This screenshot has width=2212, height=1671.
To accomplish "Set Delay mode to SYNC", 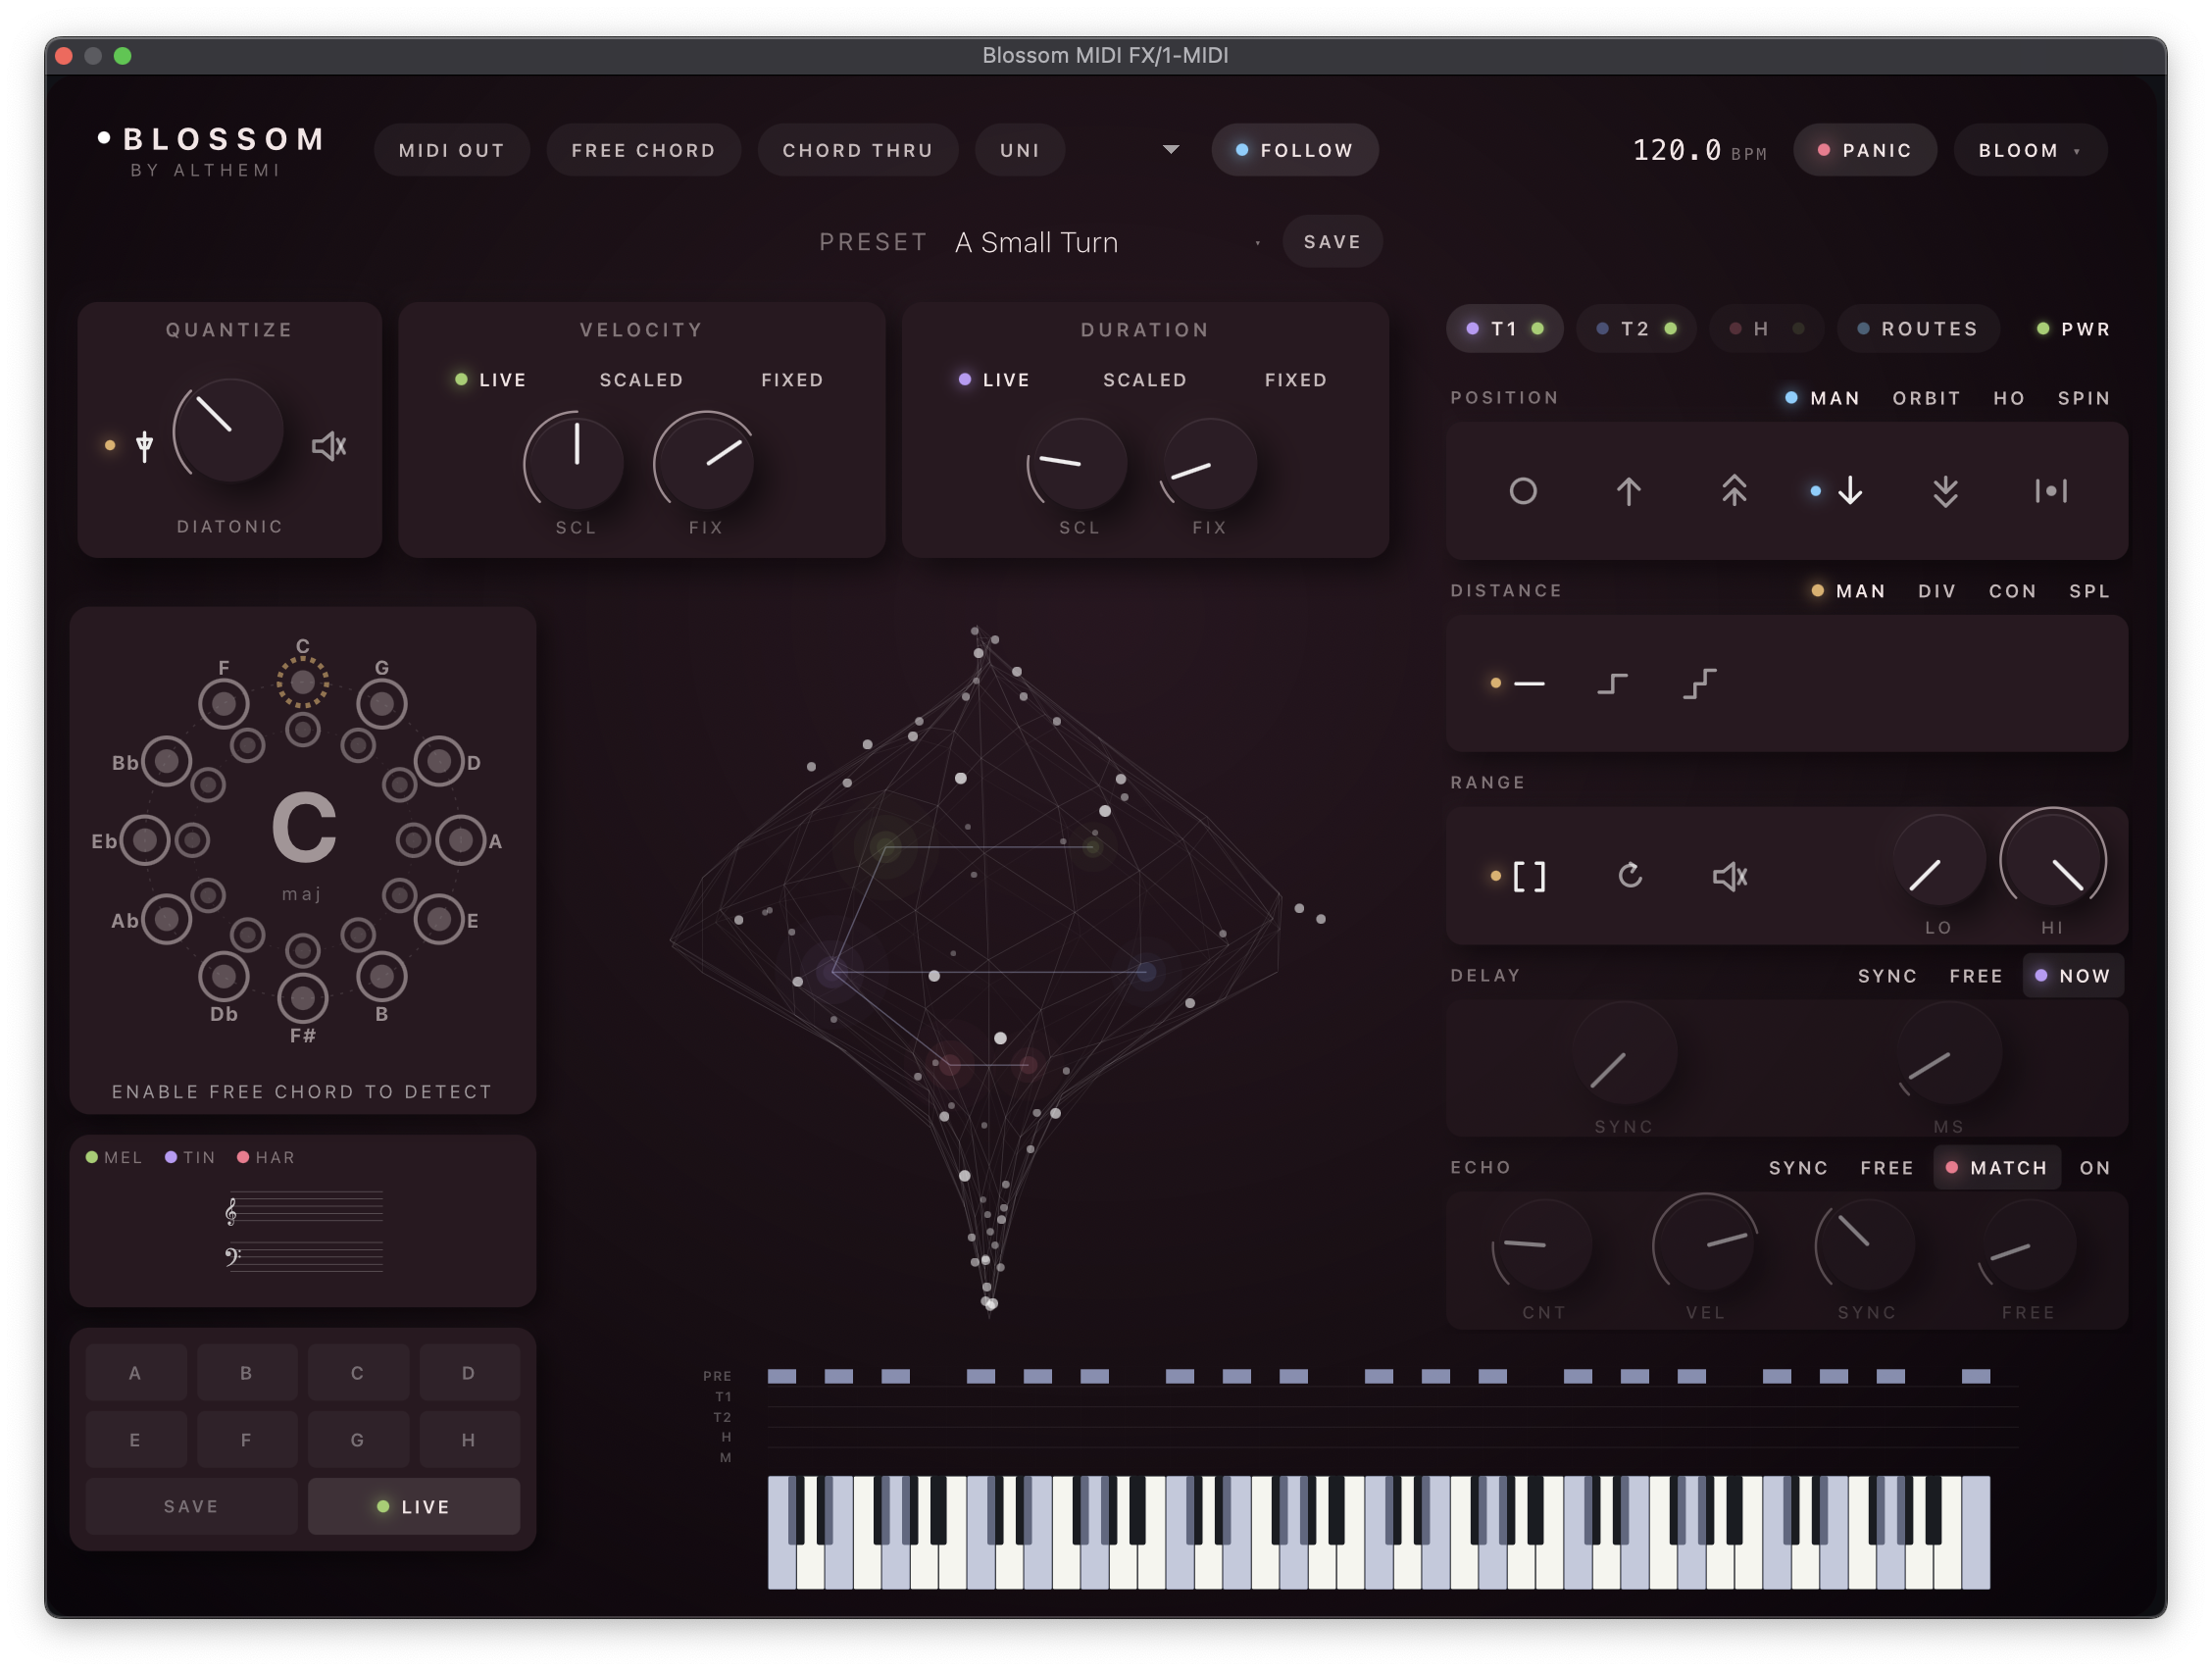I will point(1887,976).
